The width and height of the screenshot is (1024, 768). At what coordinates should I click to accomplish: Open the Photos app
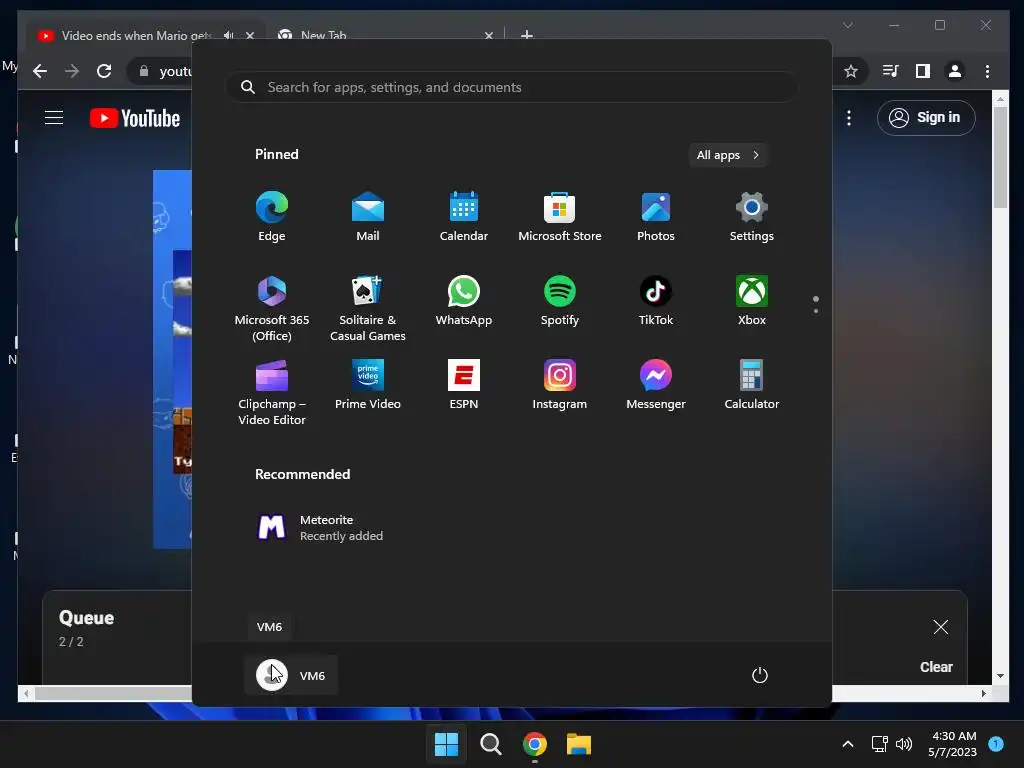pyautogui.click(x=656, y=216)
